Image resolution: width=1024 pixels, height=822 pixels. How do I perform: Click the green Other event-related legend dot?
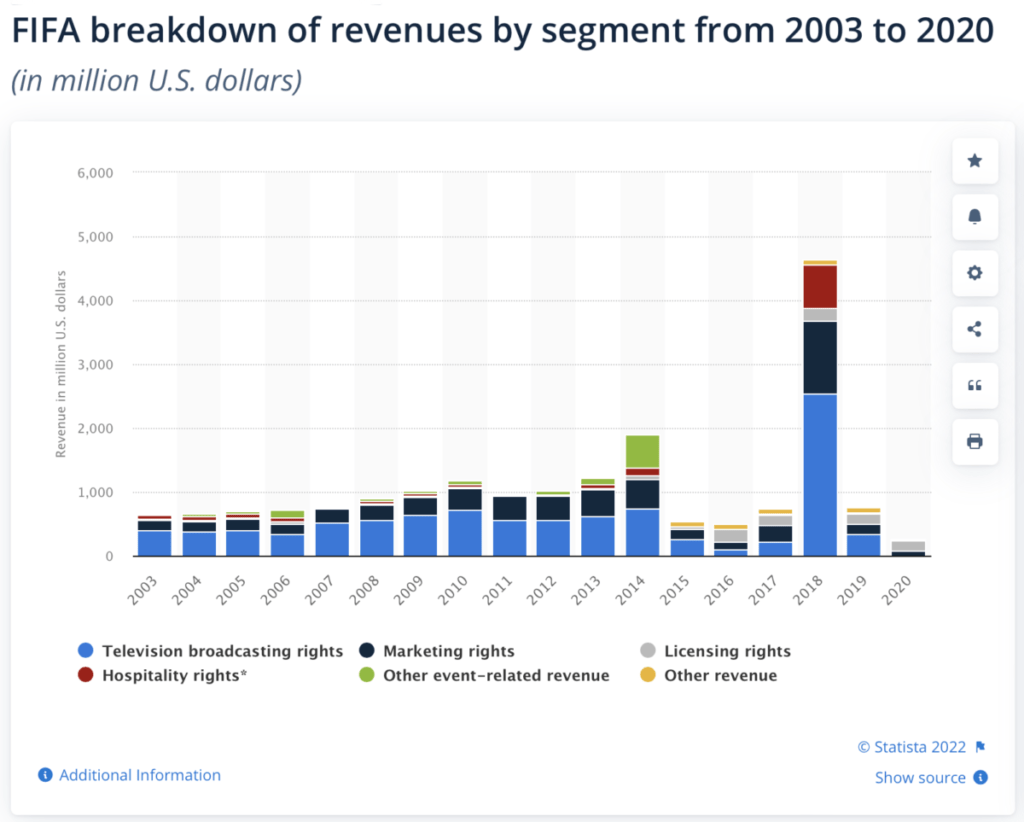(x=367, y=674)
